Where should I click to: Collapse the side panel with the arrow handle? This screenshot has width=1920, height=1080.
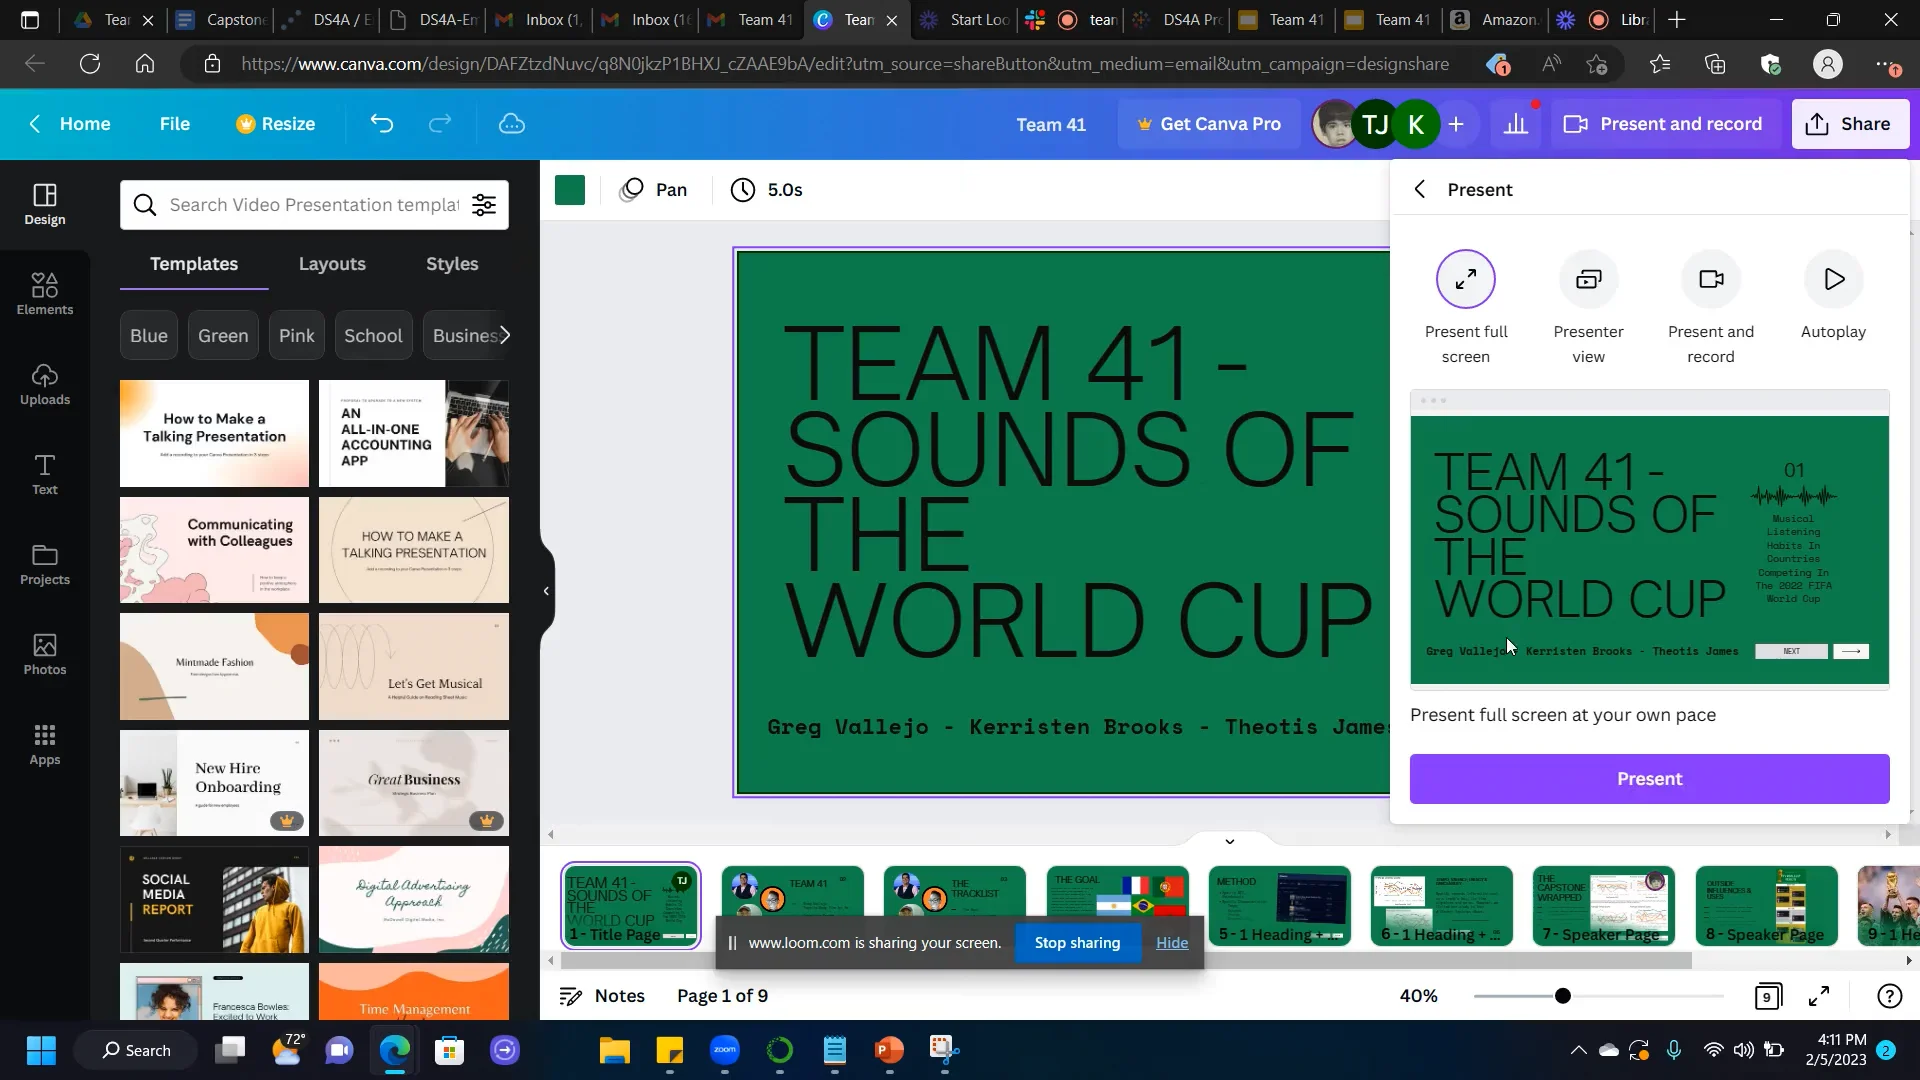click(x=546, y=591)
